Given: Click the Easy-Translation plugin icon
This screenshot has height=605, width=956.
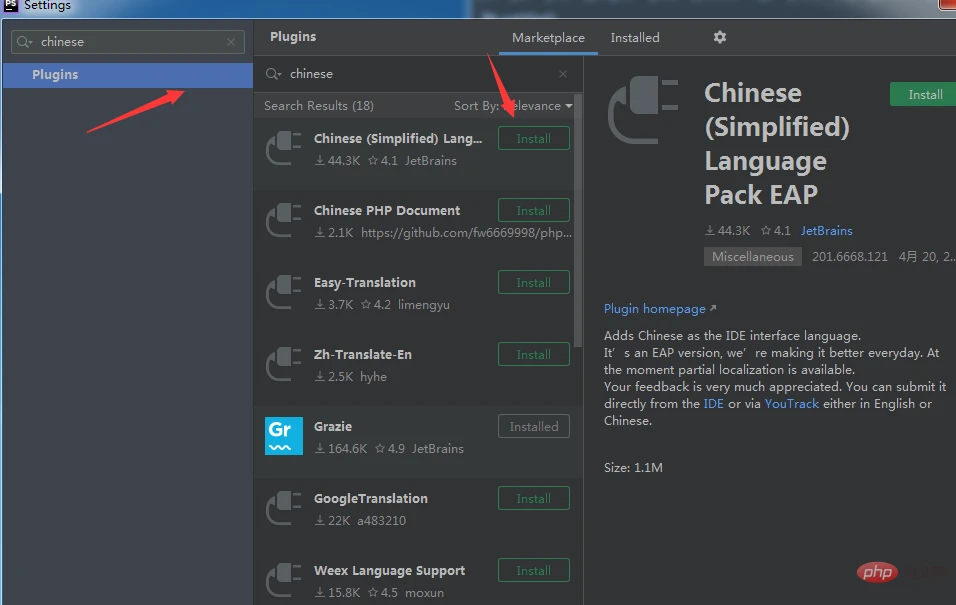Looking at the screenshot, I should click(284, 292).
